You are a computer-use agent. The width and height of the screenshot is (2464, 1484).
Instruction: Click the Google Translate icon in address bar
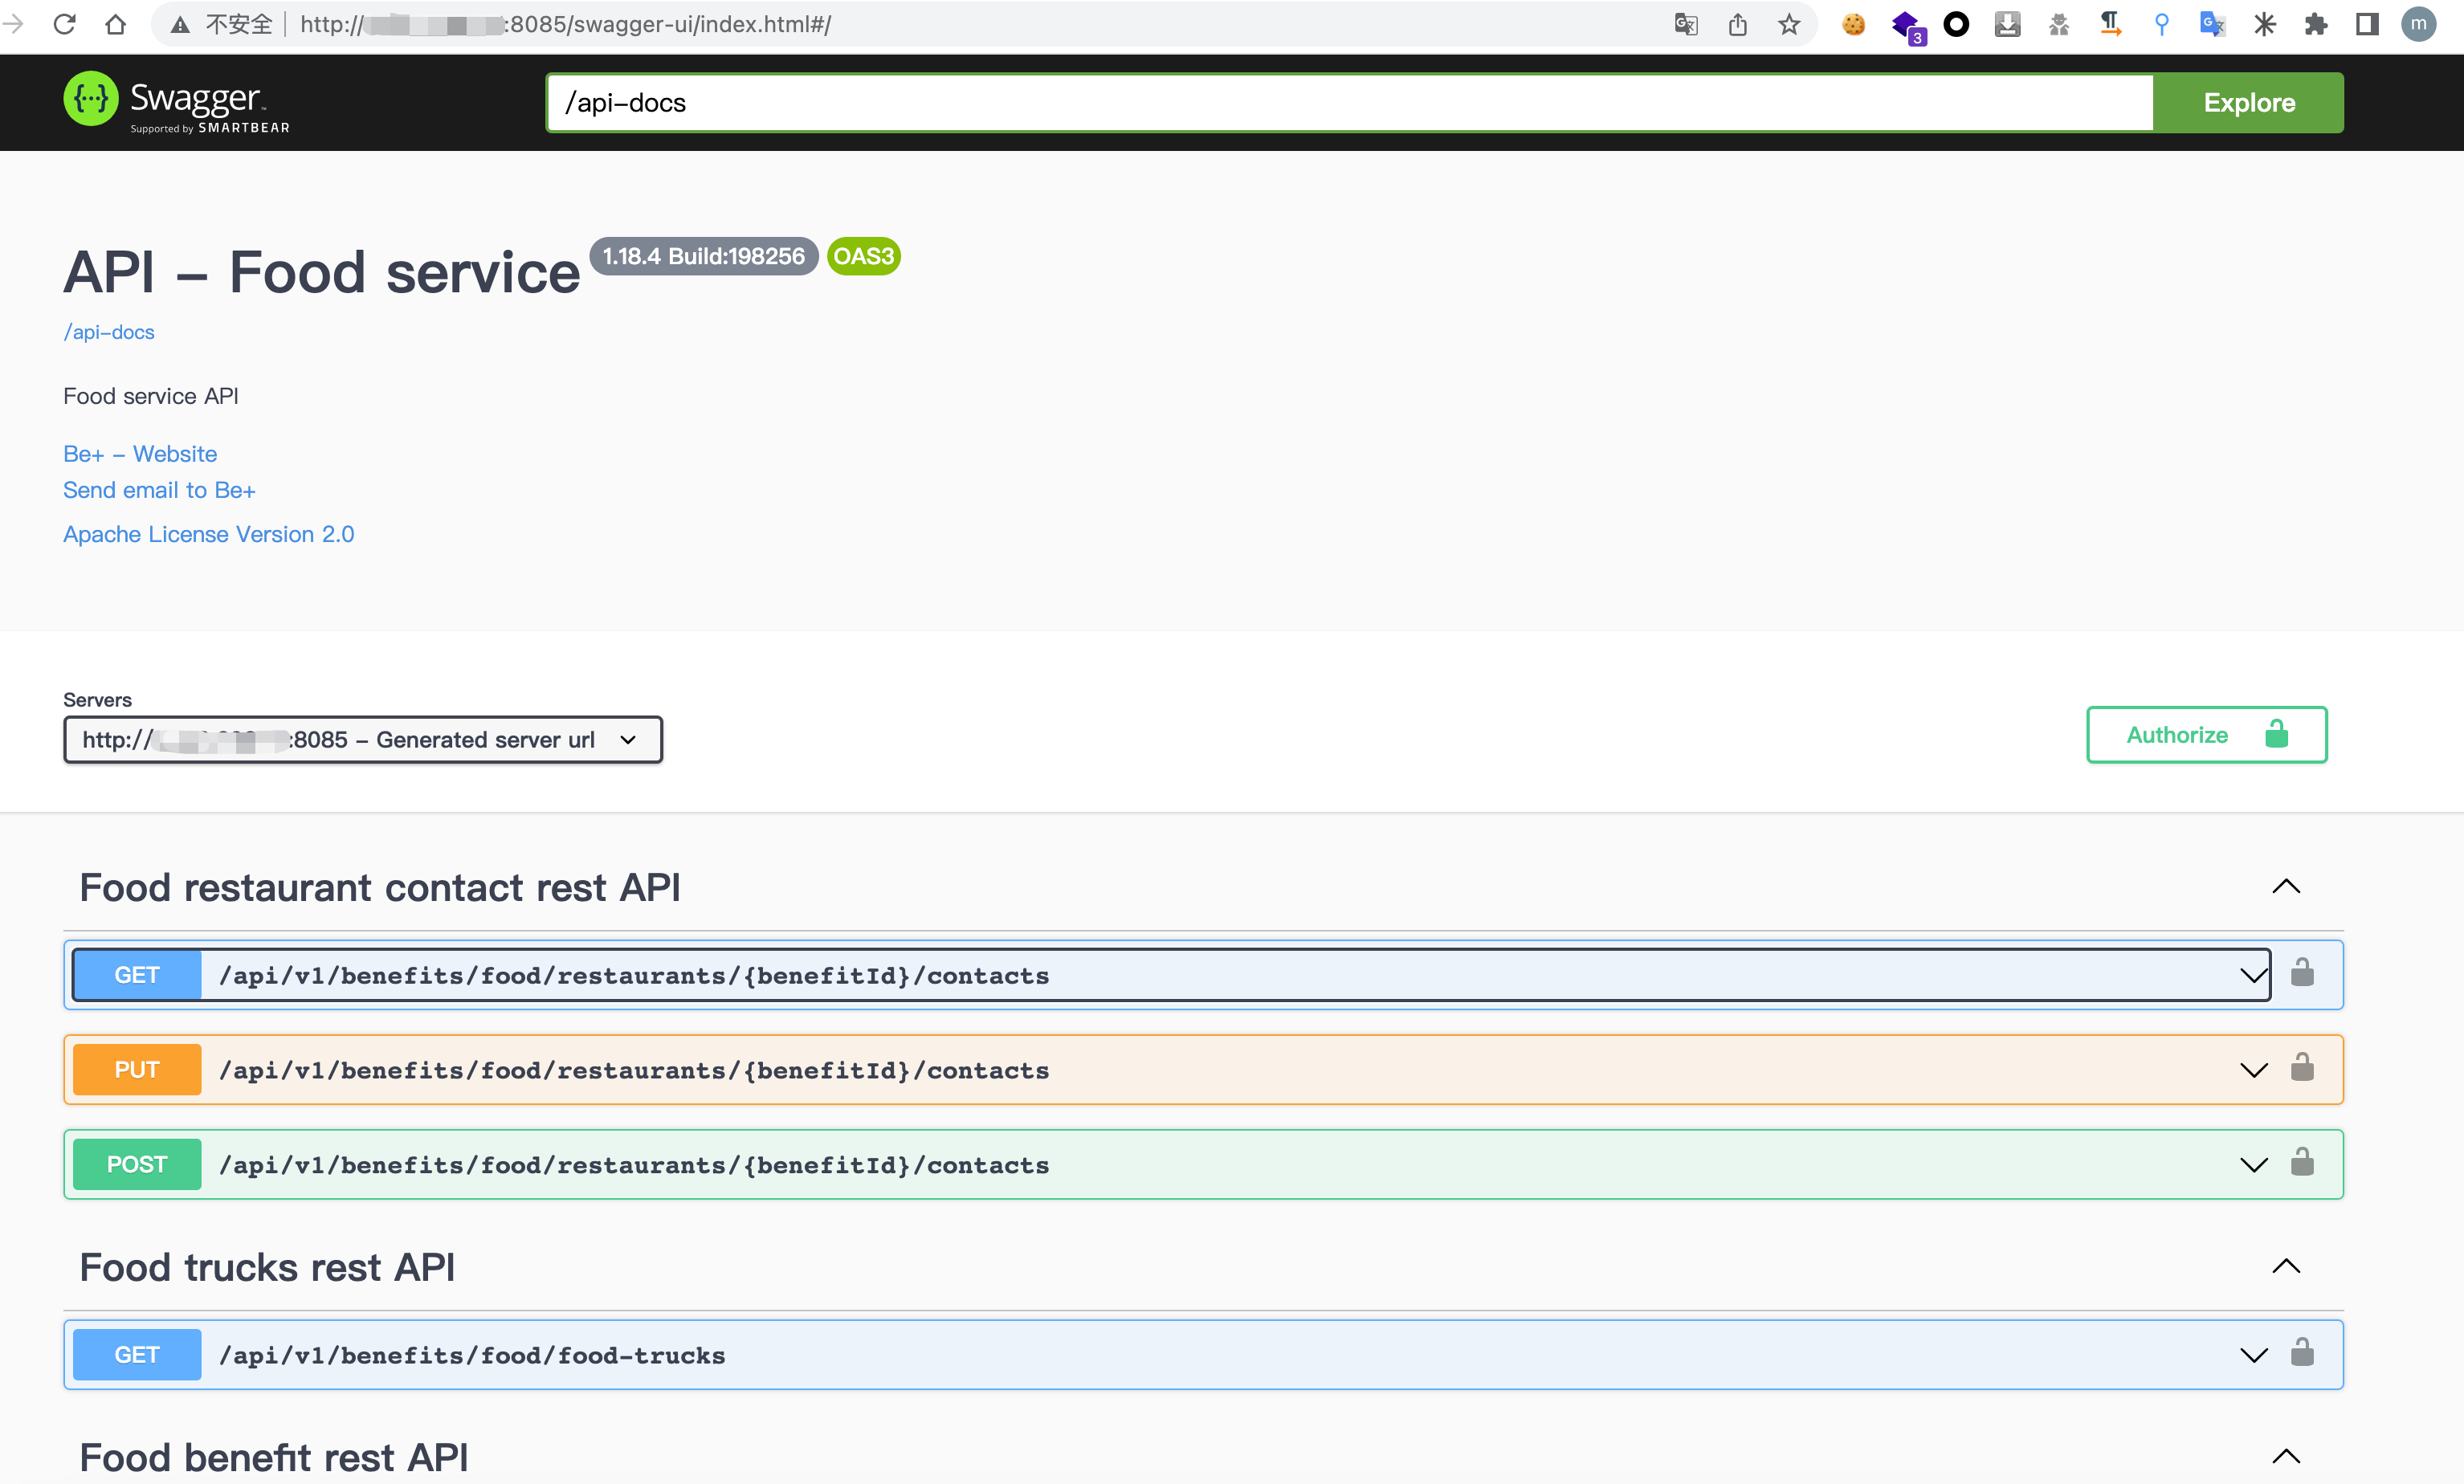click(x=1686, y=24)
